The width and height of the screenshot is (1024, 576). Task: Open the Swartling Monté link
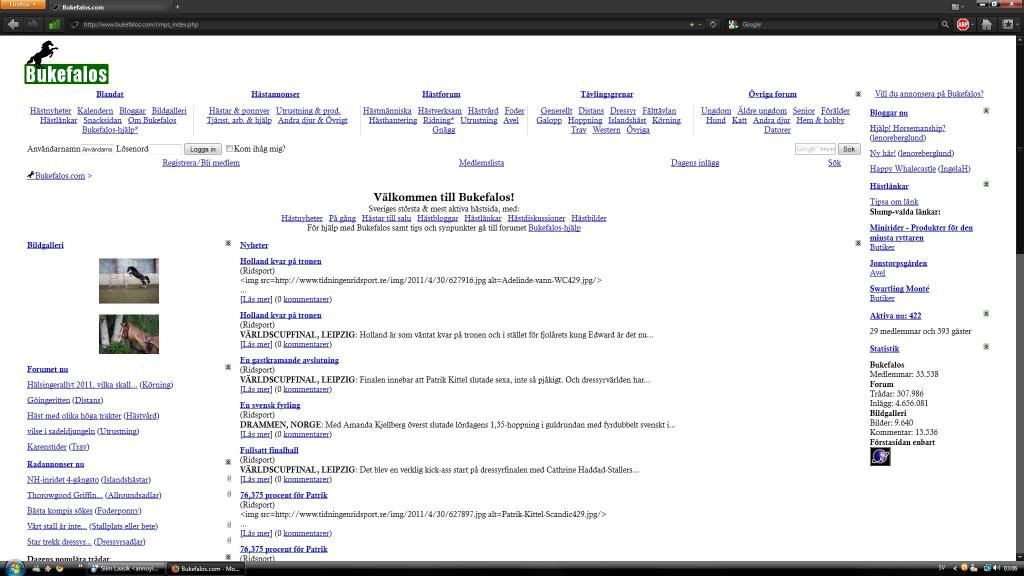[x=899, y=289]
